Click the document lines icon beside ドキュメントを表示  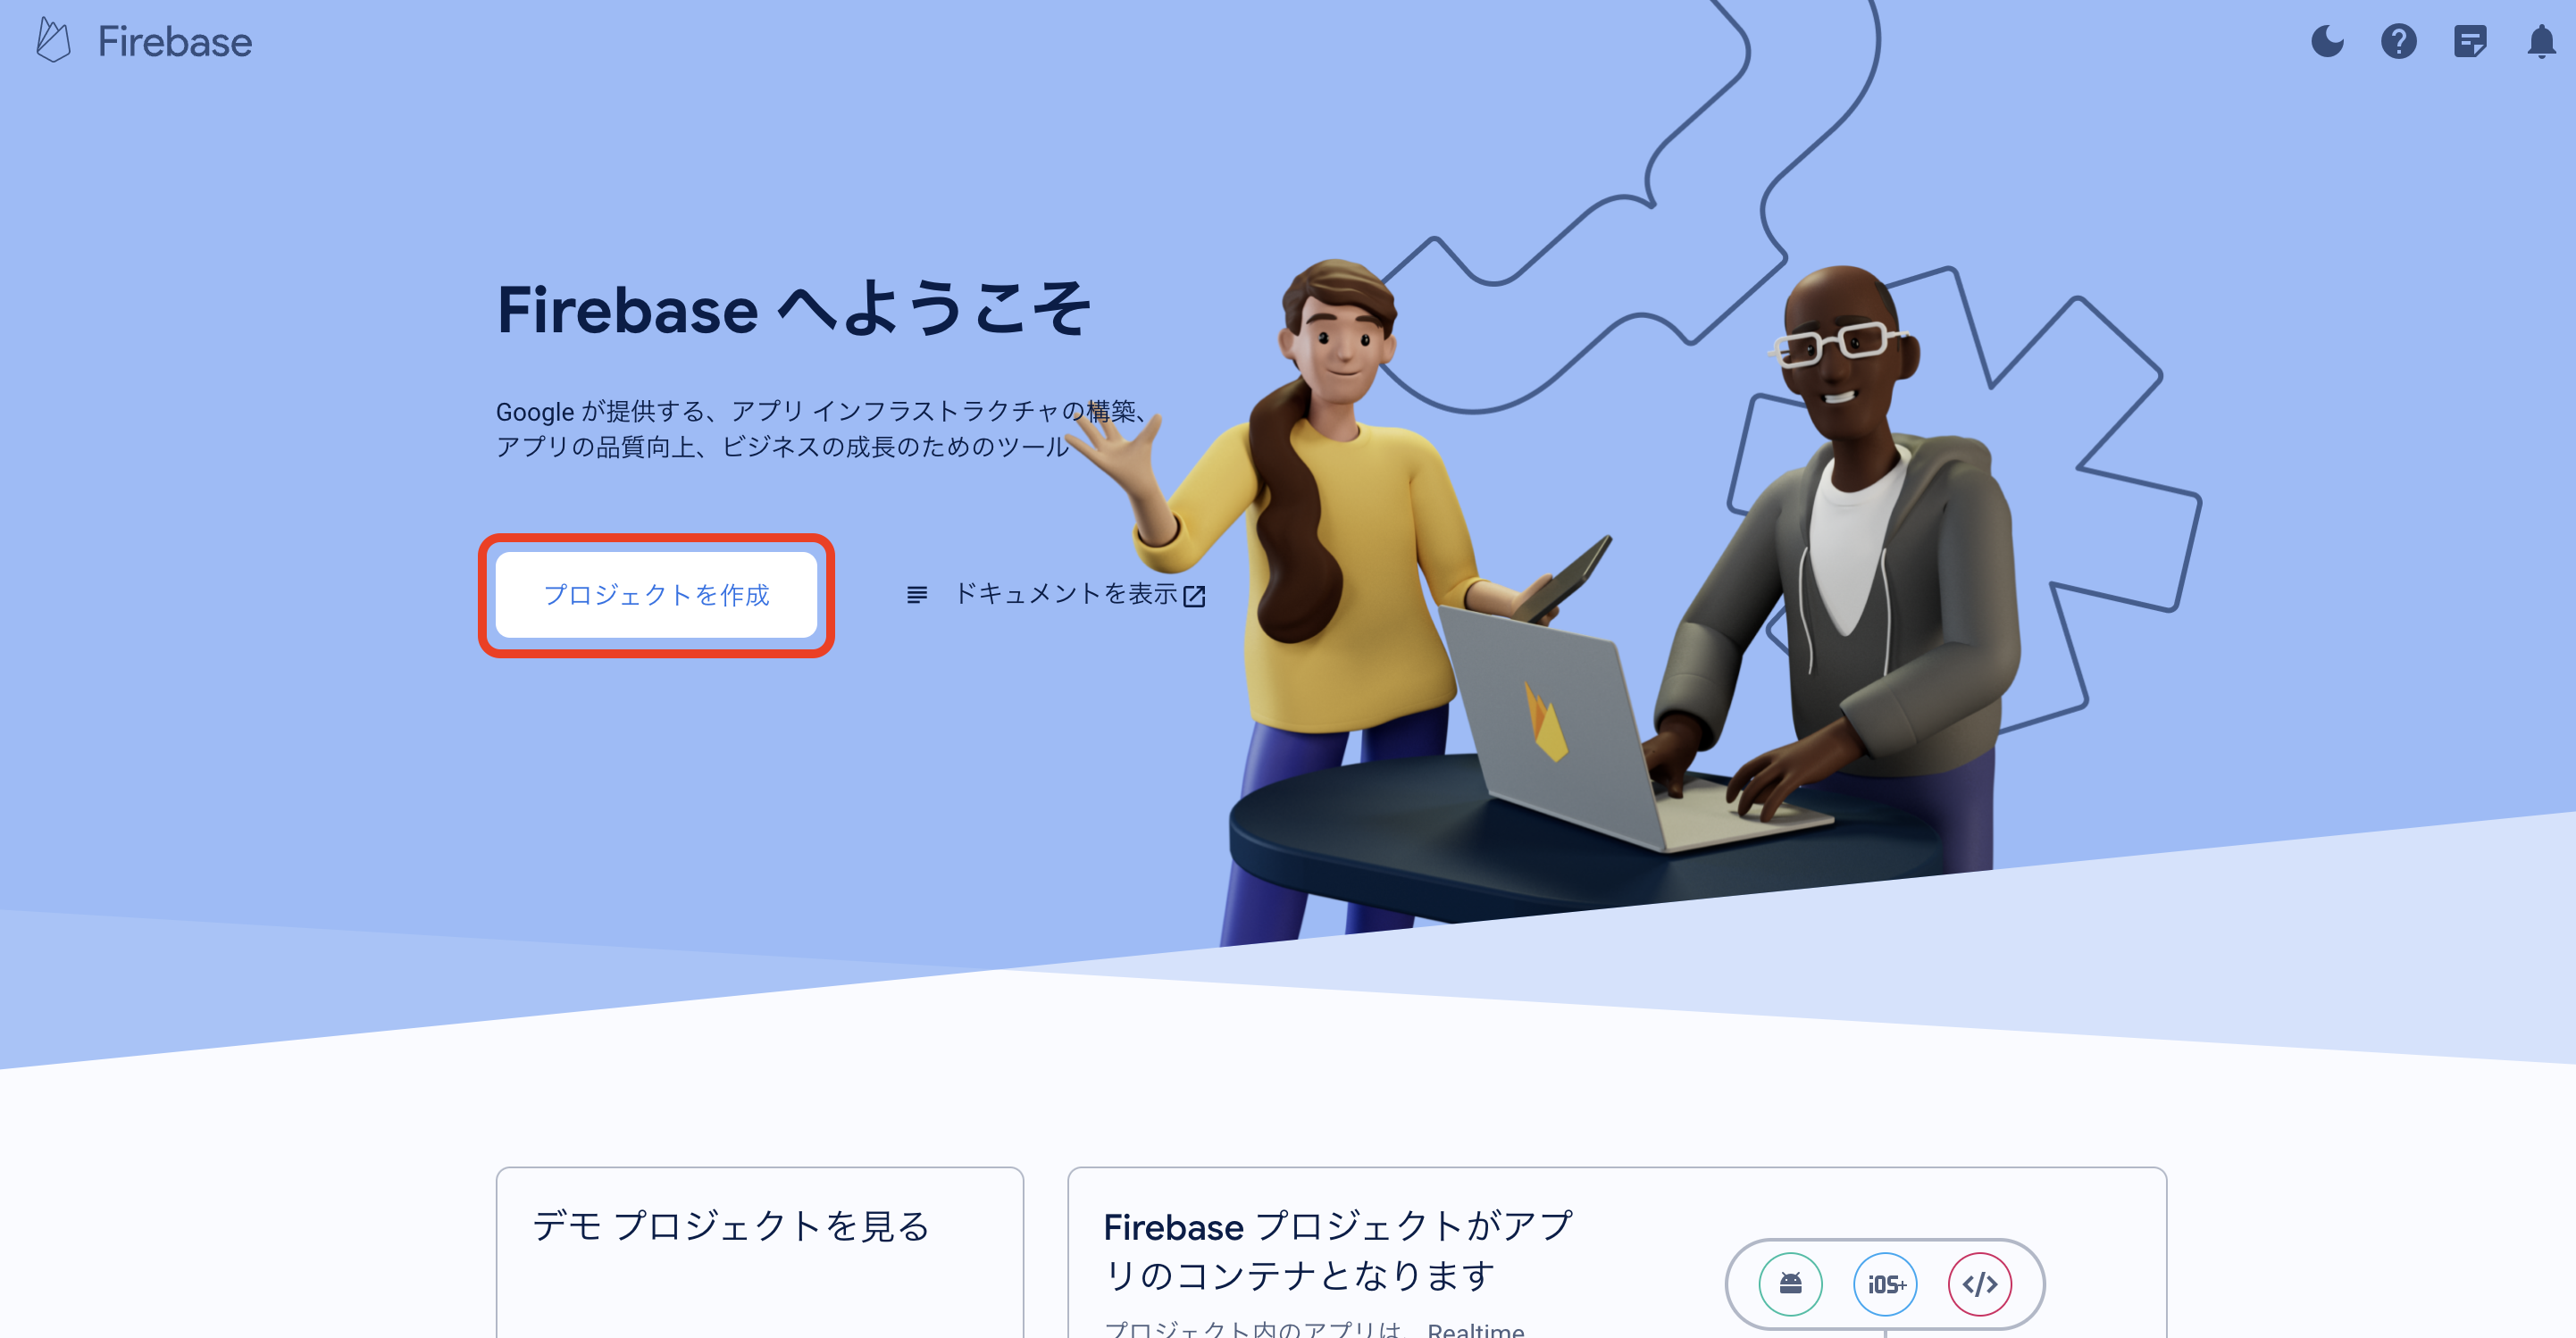point(916,595)
